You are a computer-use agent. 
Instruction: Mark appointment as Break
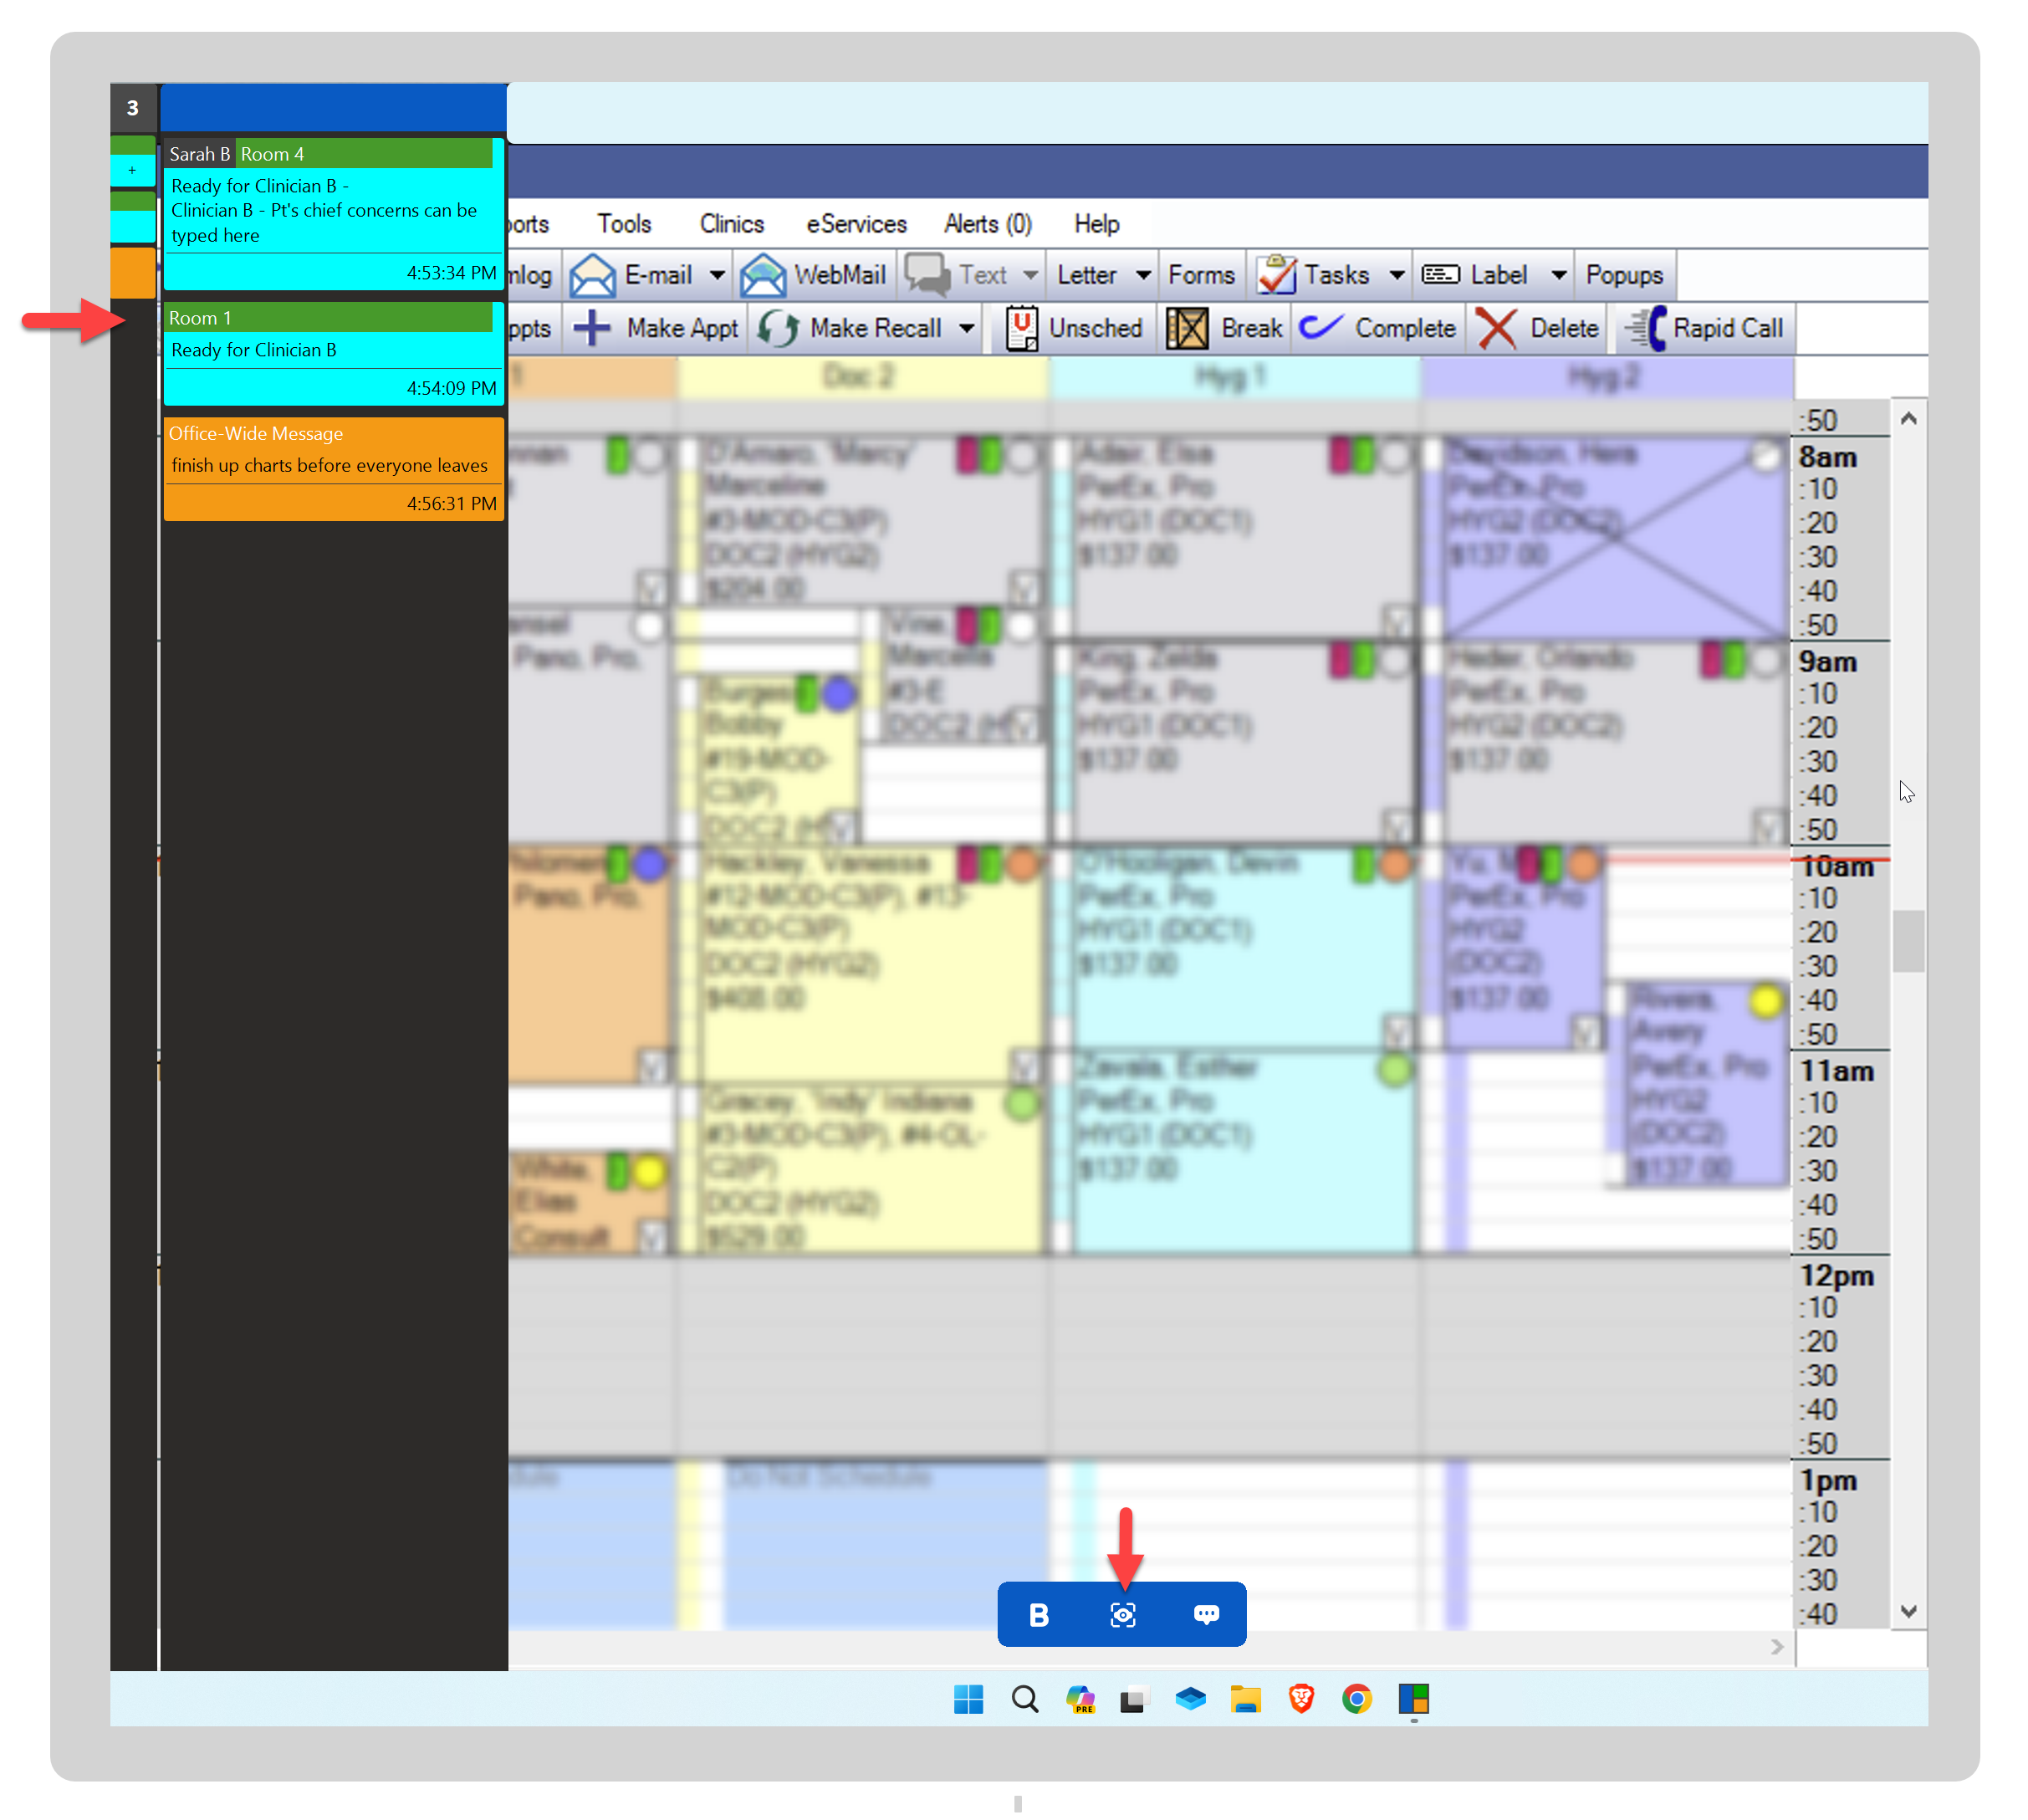tap(1225, 329)
